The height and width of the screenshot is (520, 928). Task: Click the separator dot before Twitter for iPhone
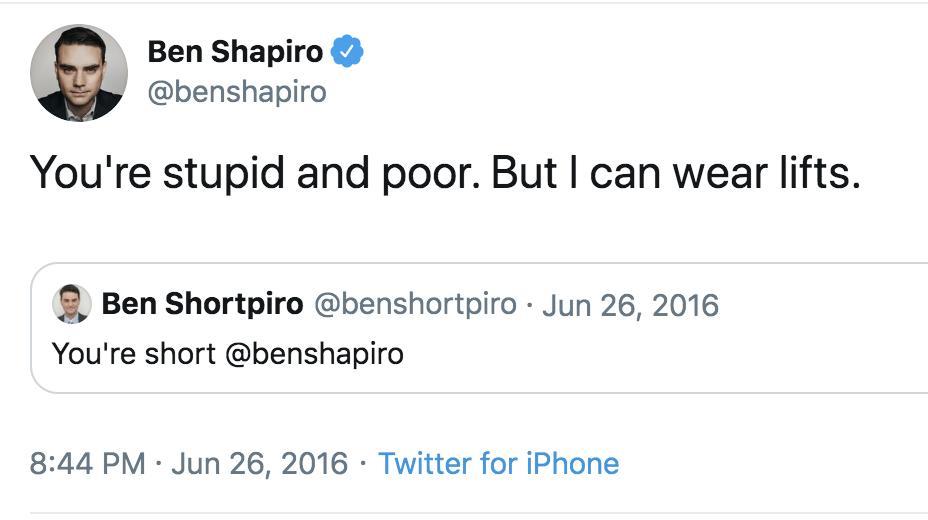(363, 463)
